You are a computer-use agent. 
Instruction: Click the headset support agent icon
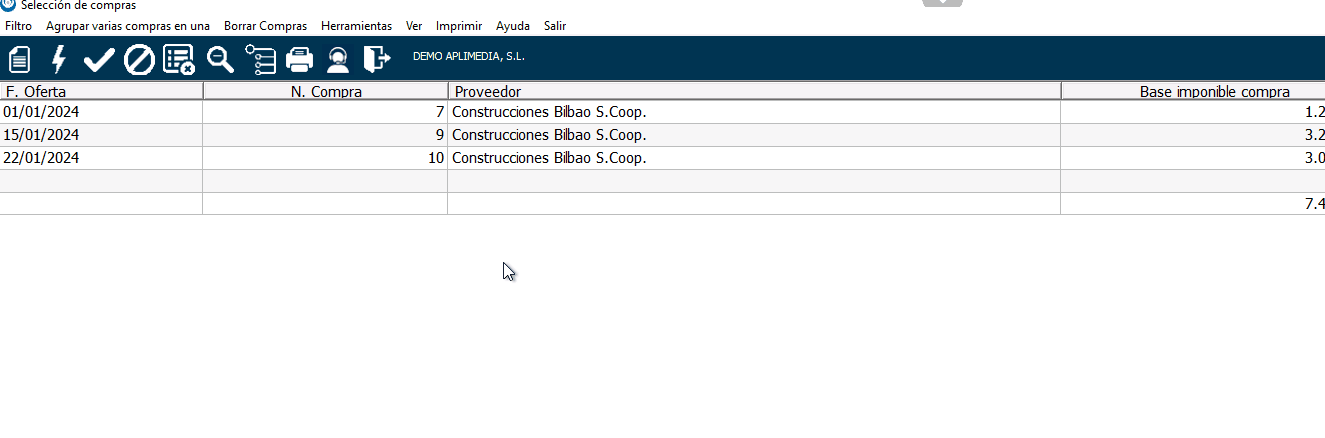click(338, 59)
